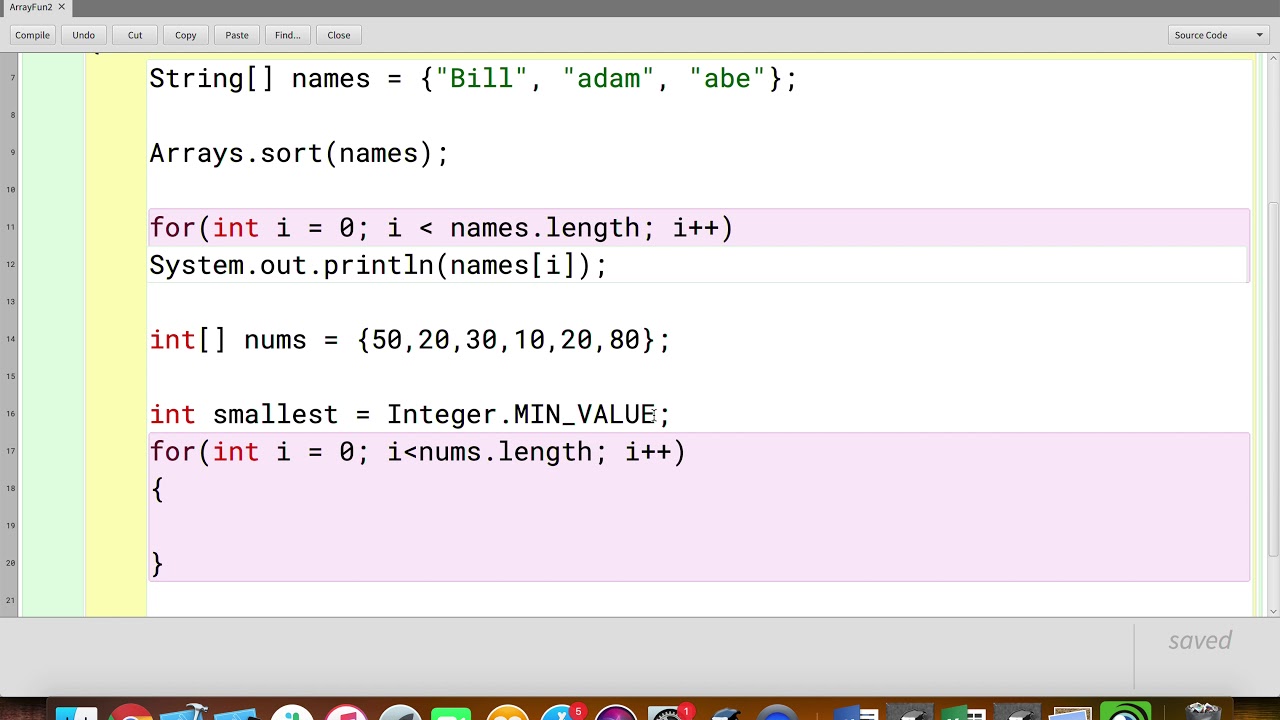Click line number 9 in the gutter

12,152
